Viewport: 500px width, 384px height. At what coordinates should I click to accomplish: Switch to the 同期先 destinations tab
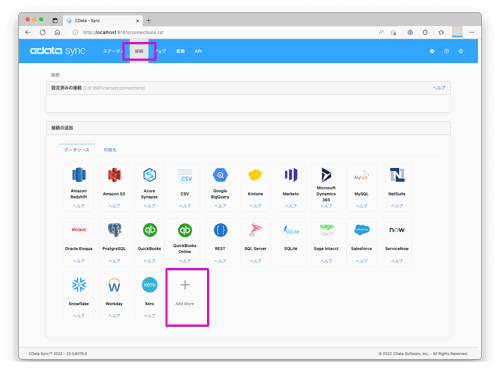(110, 150)
